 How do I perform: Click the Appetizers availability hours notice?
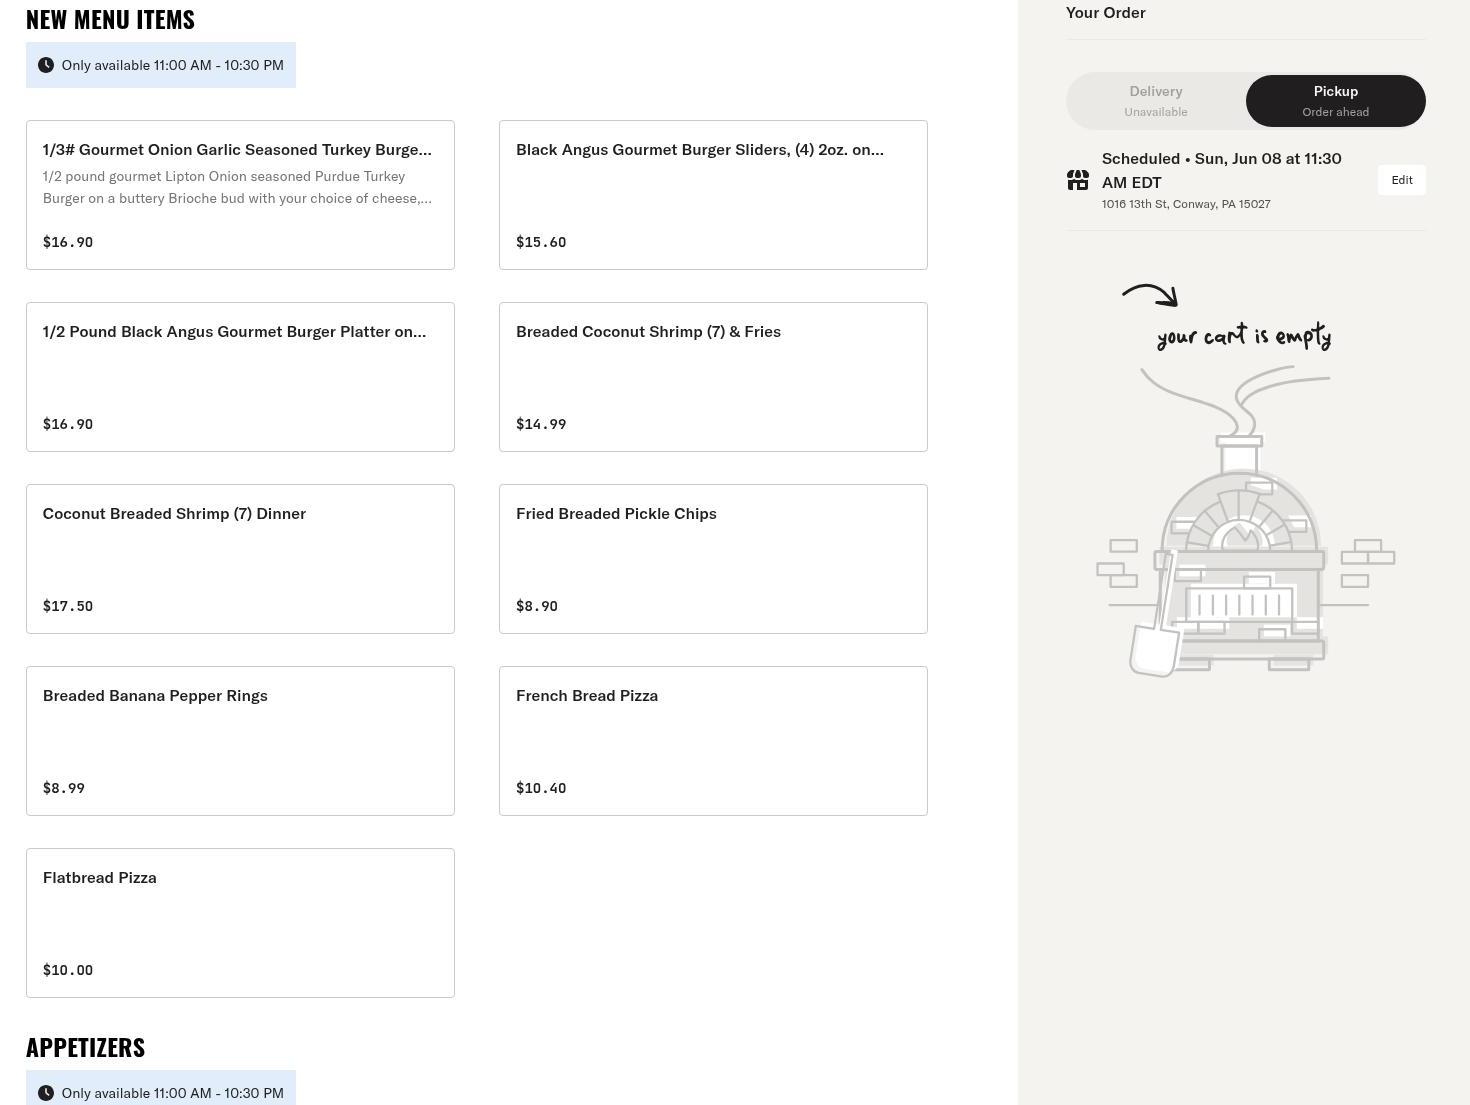tap(161, 1089)
